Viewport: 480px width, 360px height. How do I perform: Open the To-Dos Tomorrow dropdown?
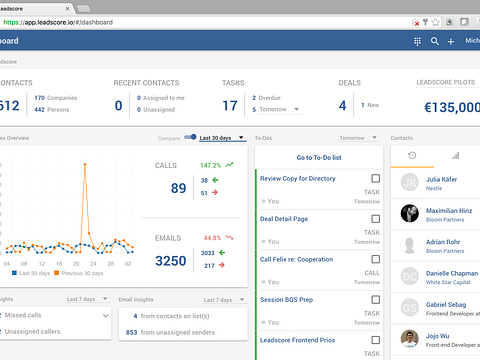(x=358, y=138)
